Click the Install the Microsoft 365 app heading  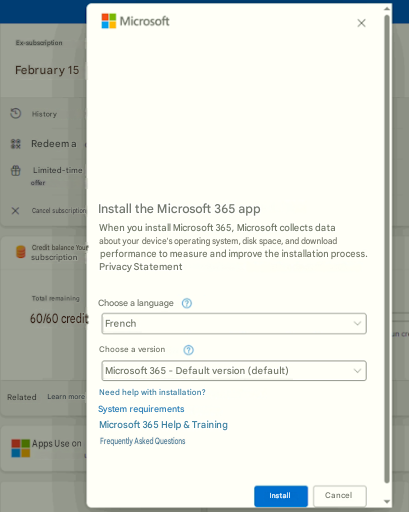[179, 209]
